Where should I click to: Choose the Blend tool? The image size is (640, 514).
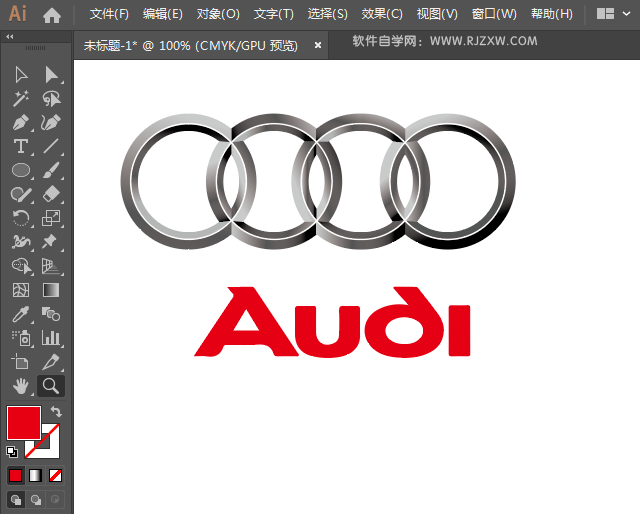(51, 314)
